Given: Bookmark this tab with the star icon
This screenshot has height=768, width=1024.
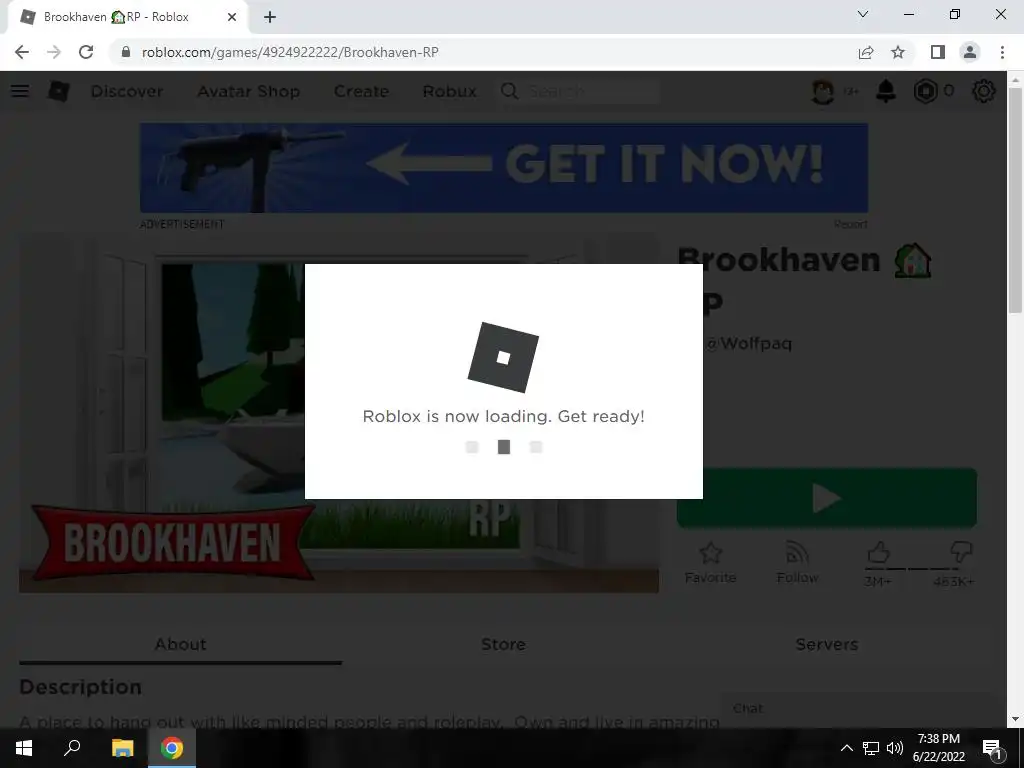Looking at the screenshot, I should coord(898,52).
